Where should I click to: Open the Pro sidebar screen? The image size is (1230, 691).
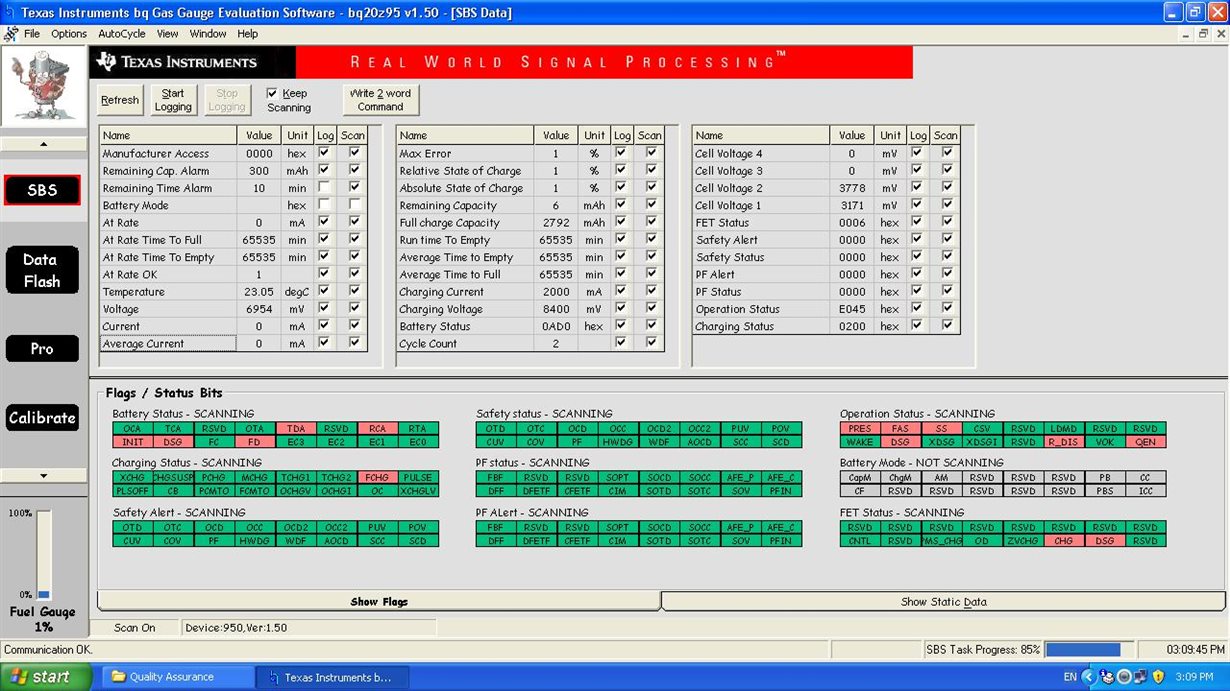pyautogui.click(x=42, y=348)
